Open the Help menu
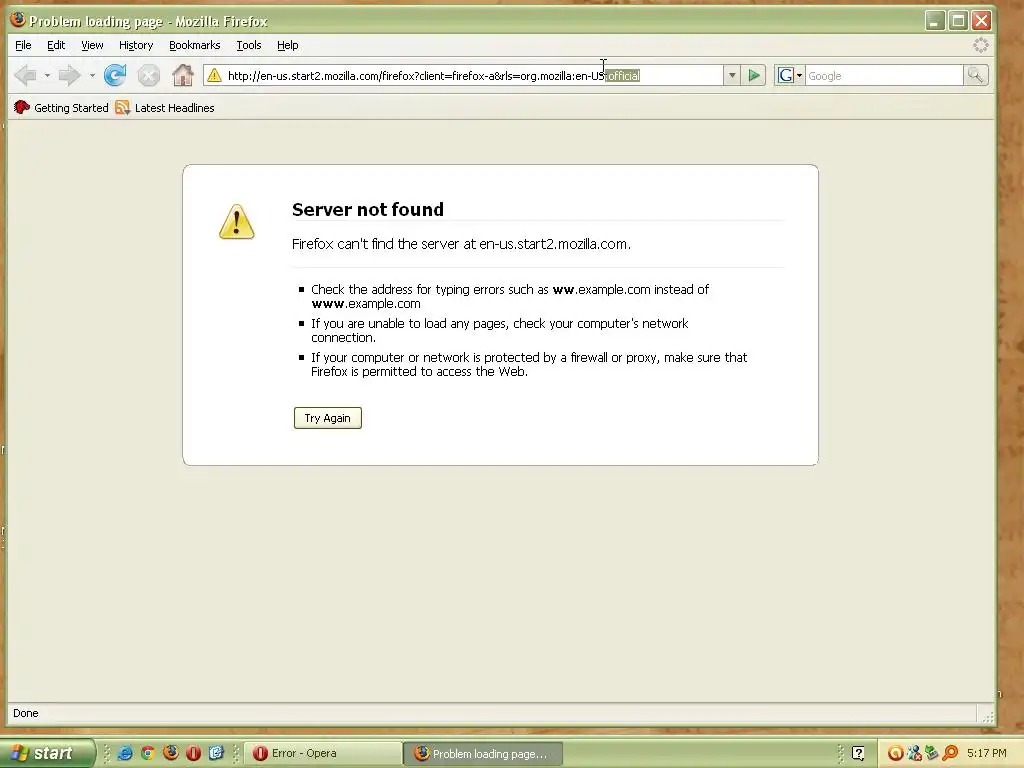 pos(287,45)
